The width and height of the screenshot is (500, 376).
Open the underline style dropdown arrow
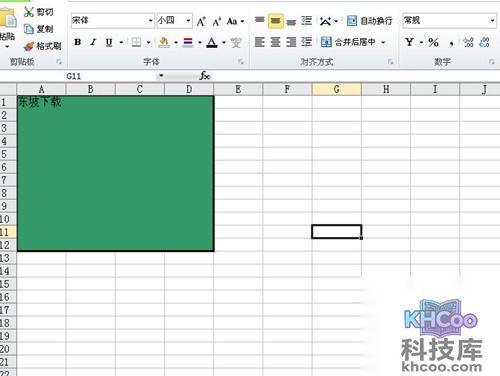click(121, 42)
